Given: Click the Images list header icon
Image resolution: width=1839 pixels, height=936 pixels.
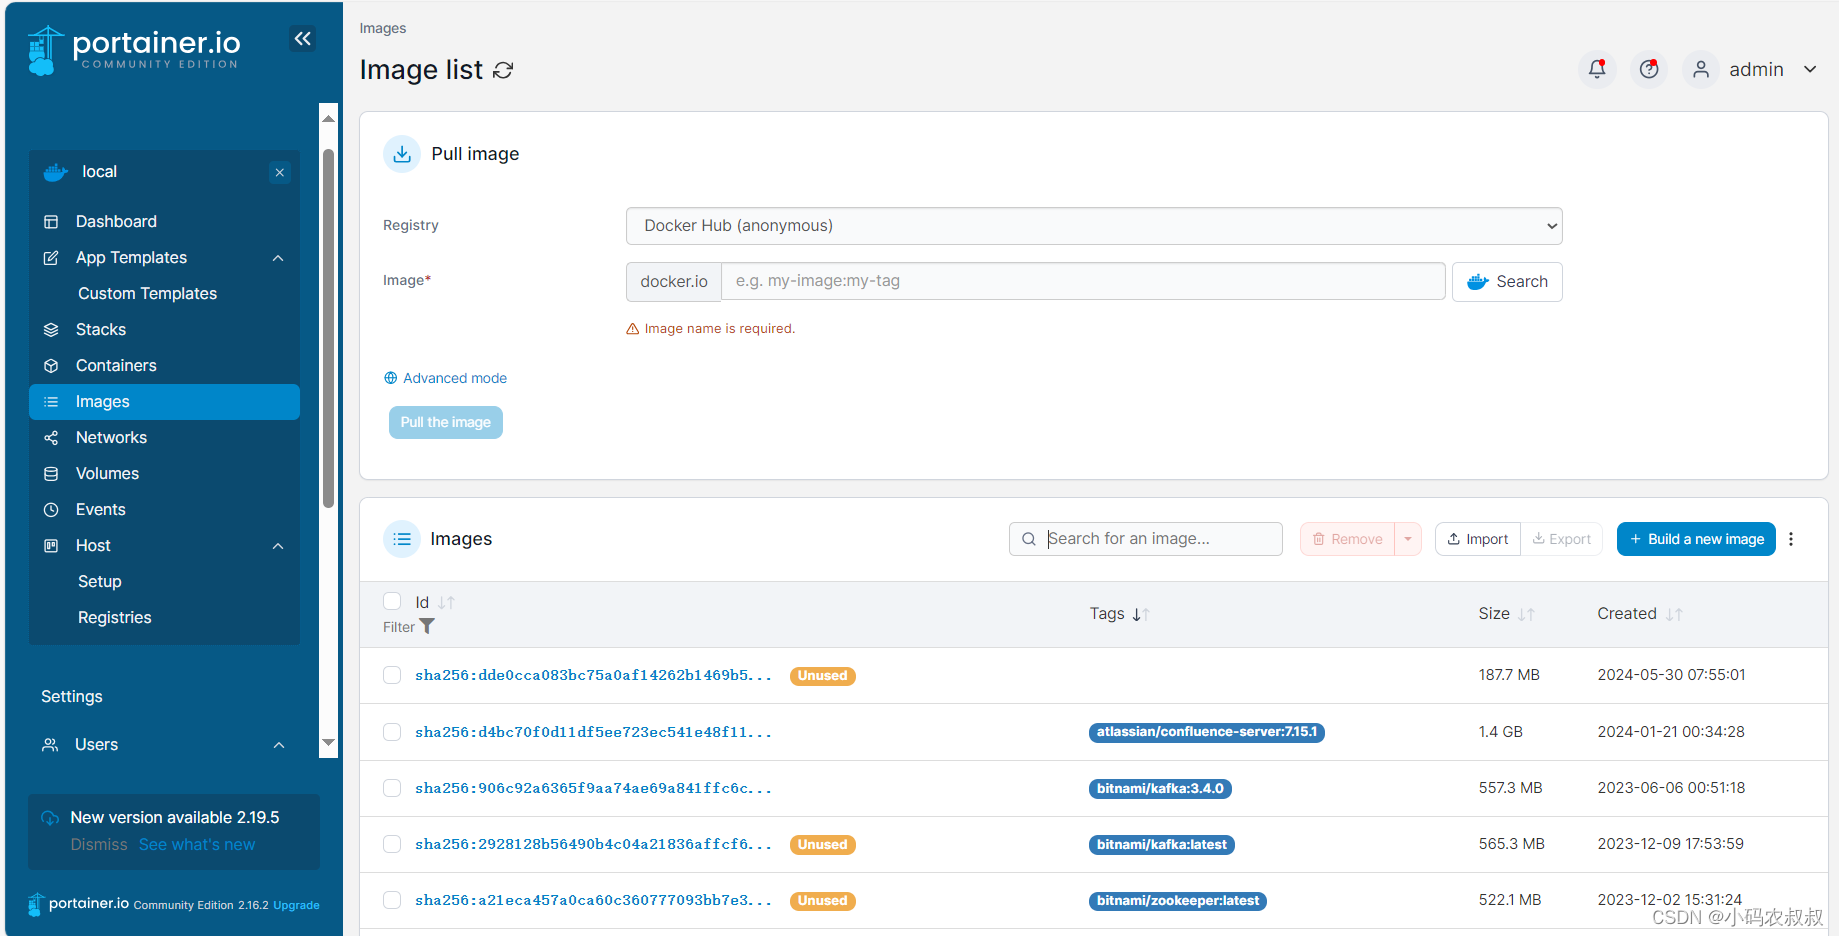Looking at the screenshot, I should tap(402, 539).
